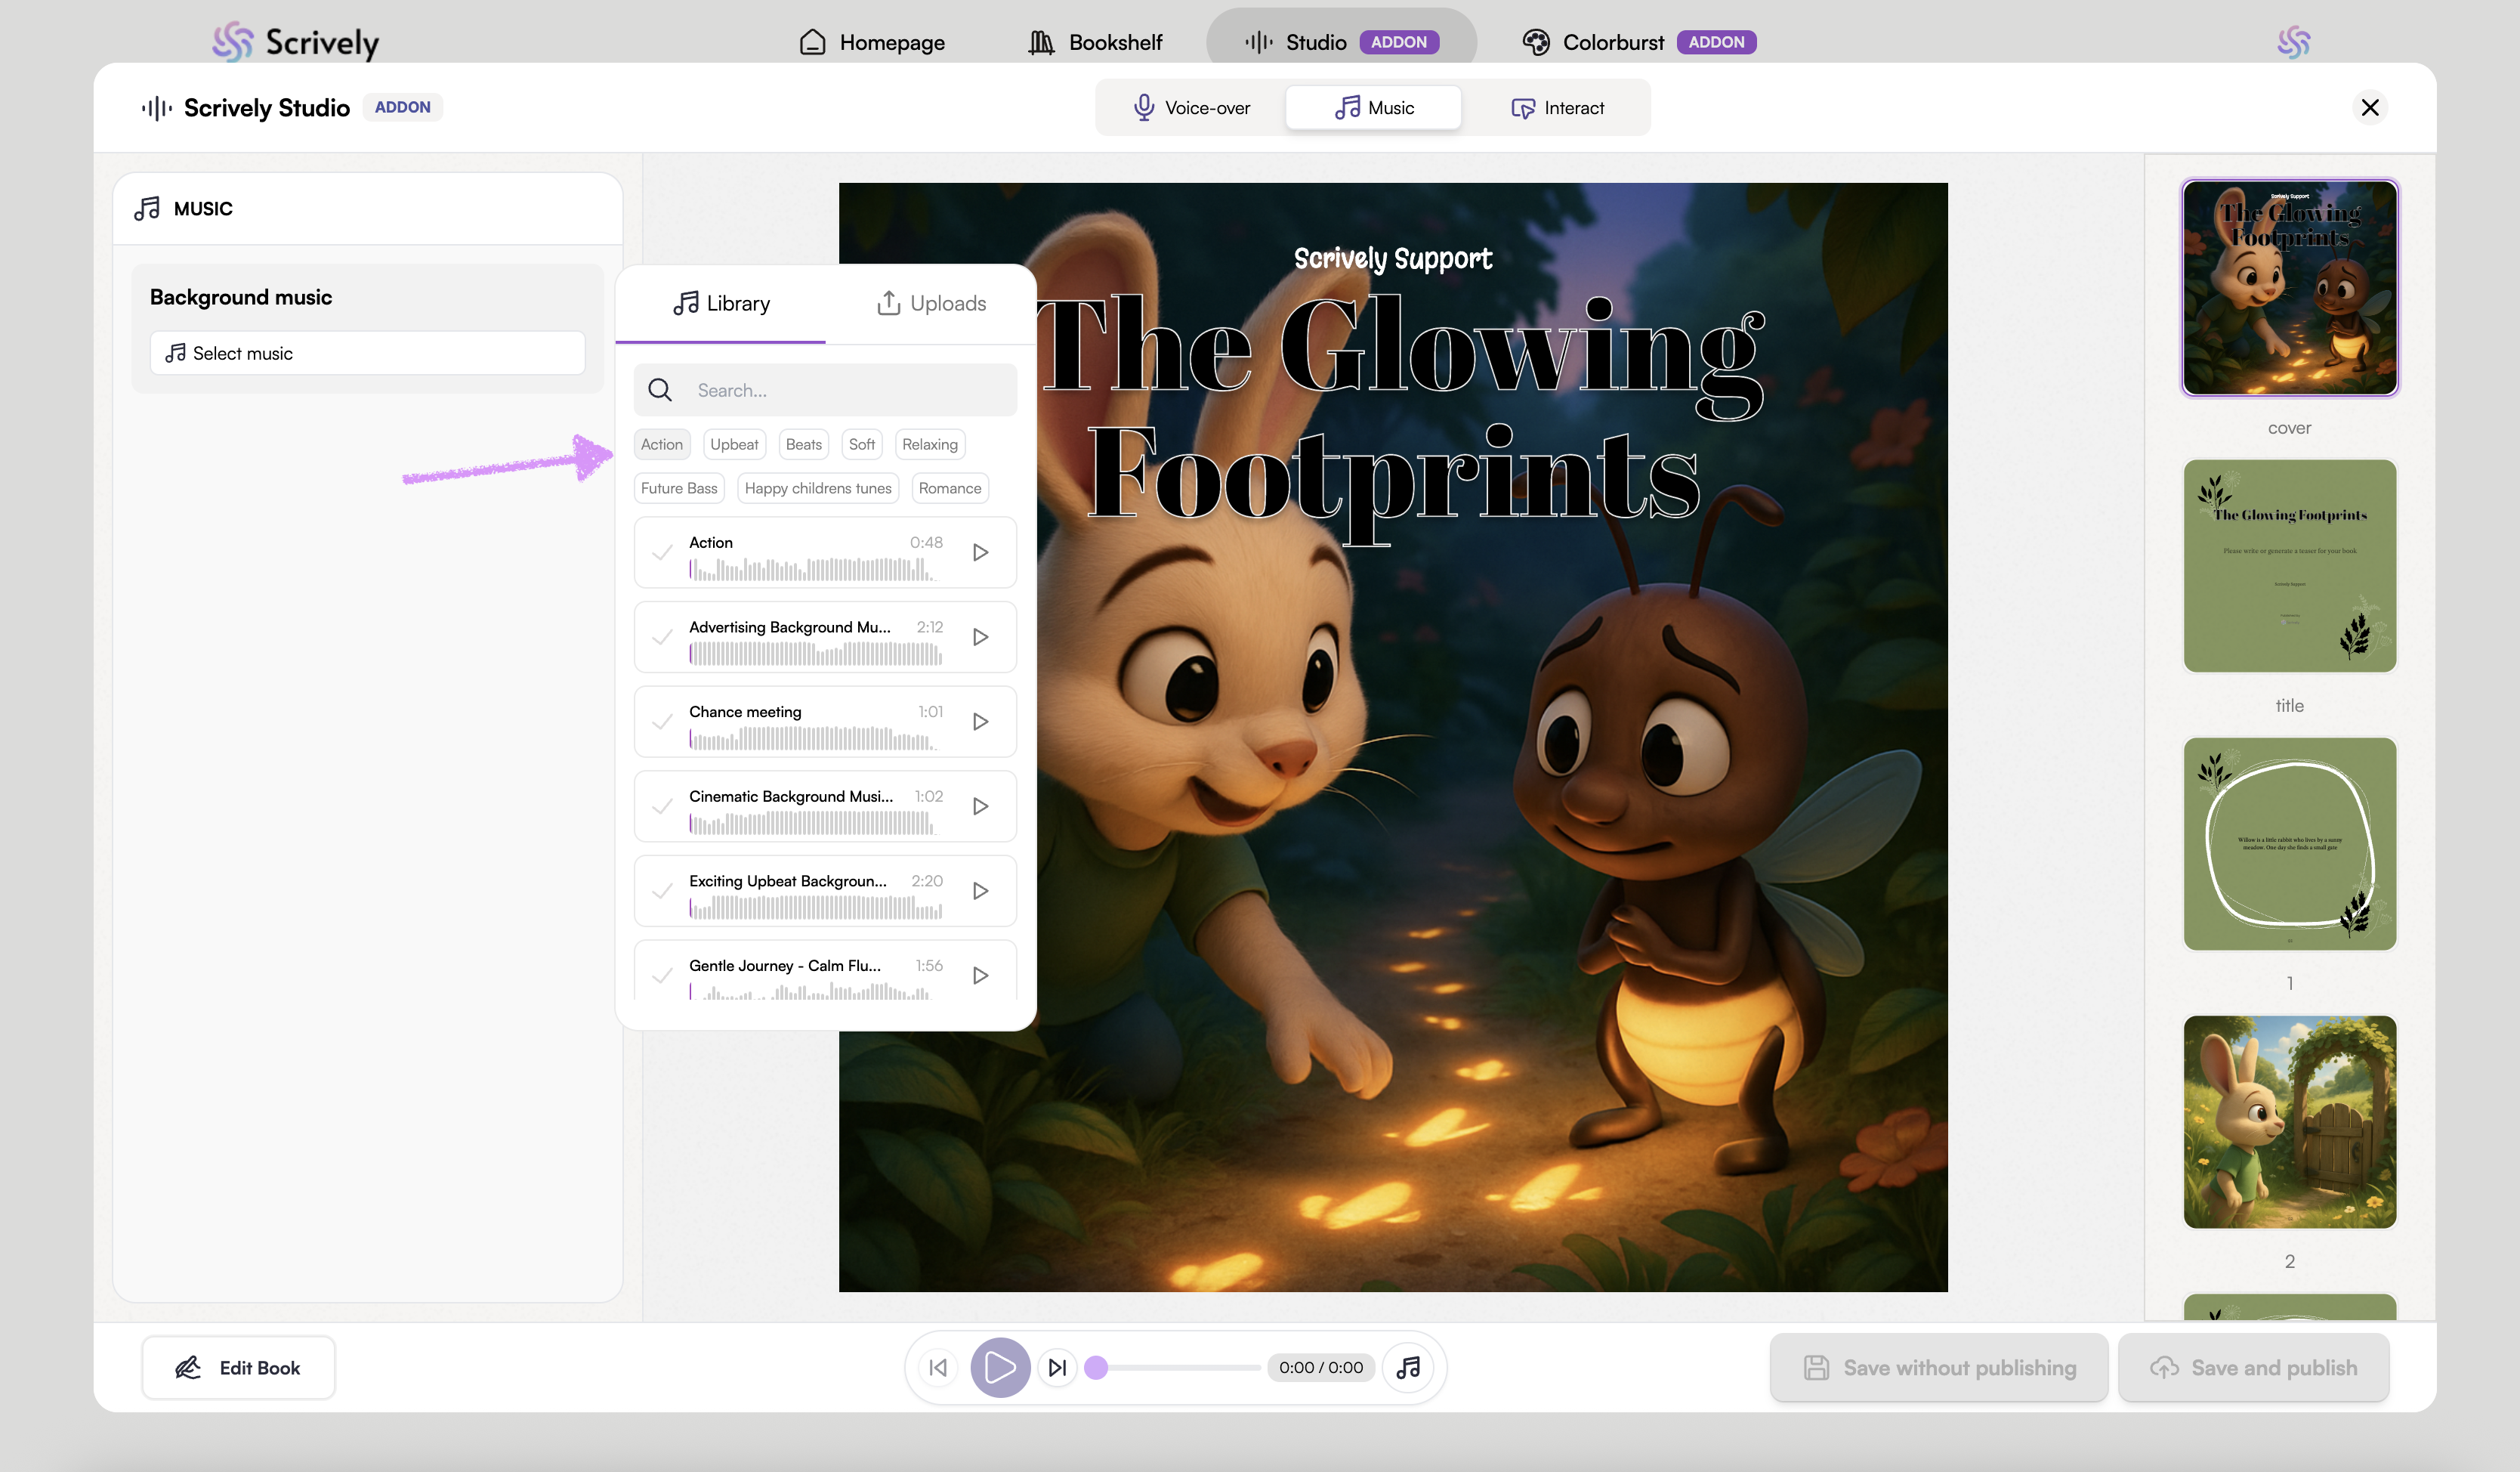The height and width of the screenshot is (1472, 2520).
Task: Open the Voice-over tab
Action: point(1191,108)
